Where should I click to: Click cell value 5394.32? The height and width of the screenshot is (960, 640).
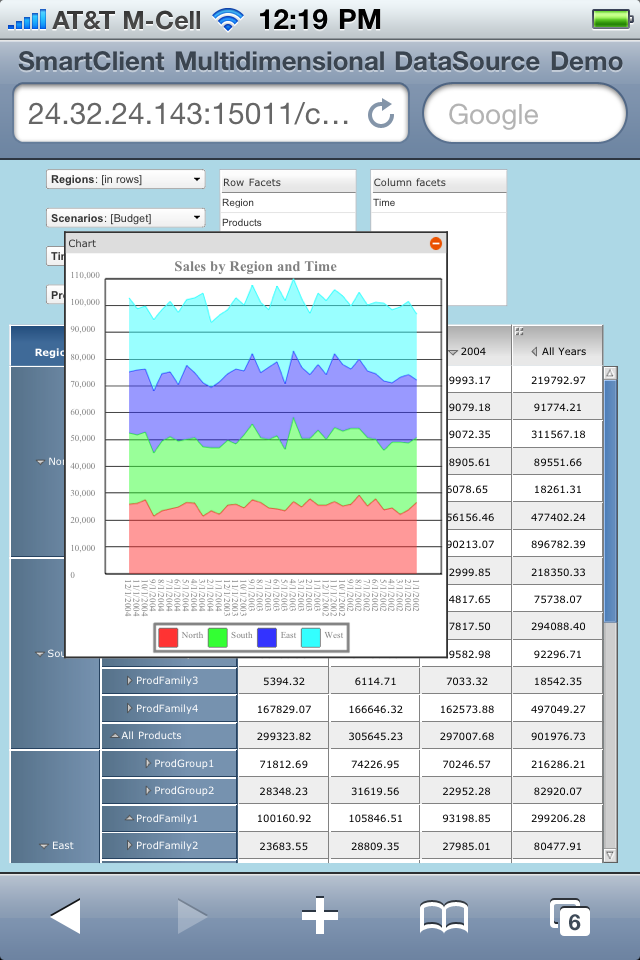(284, 681)
